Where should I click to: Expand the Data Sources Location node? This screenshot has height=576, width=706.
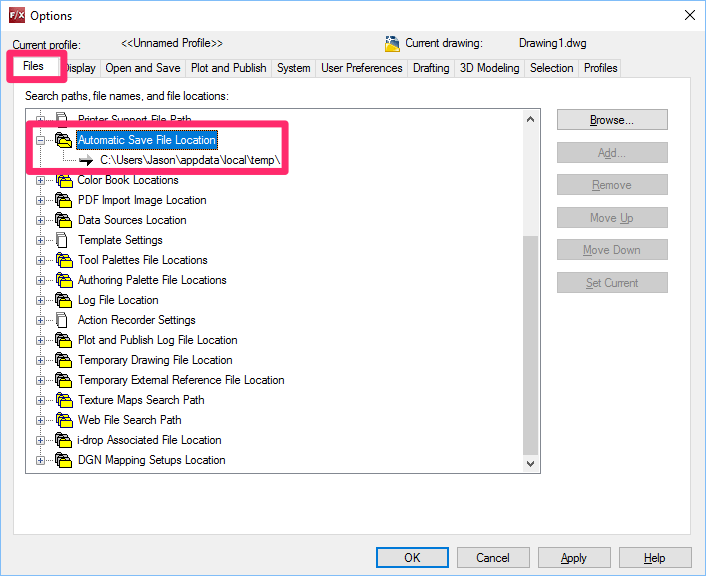coord(40,221)
